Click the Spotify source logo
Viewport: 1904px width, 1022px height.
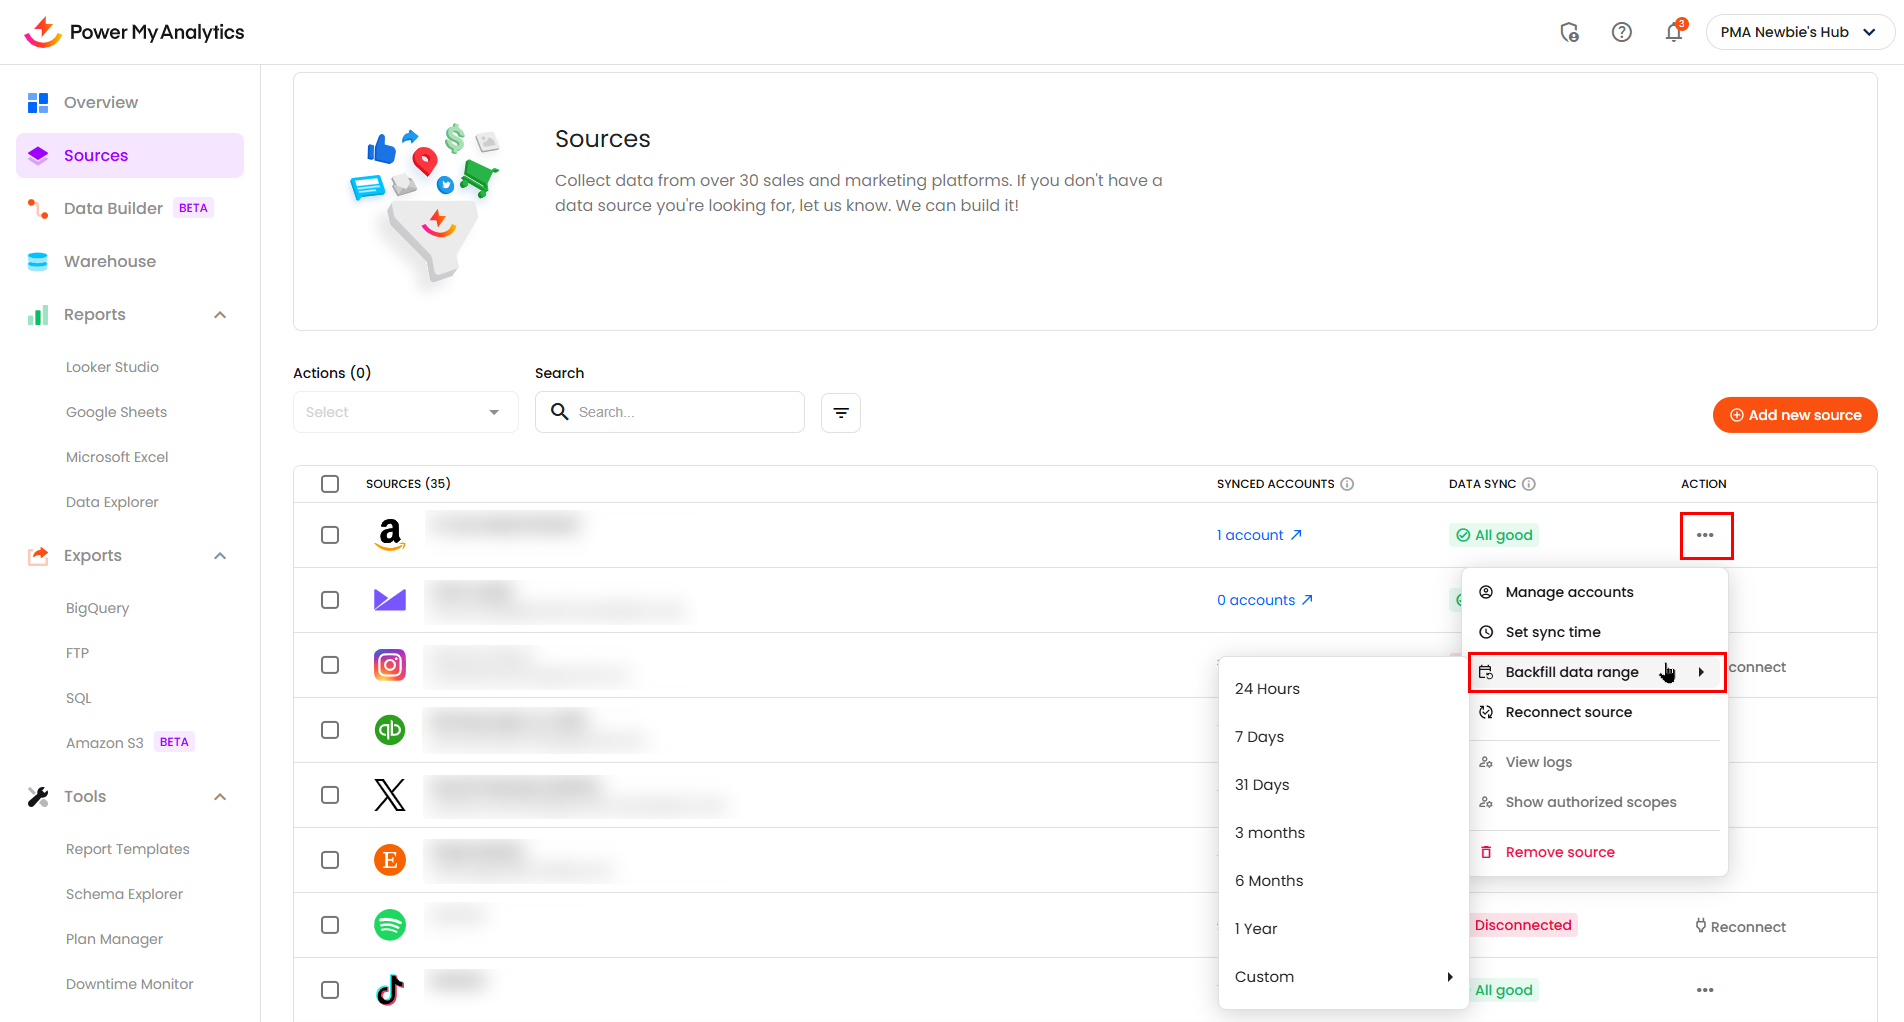(389, 925)
